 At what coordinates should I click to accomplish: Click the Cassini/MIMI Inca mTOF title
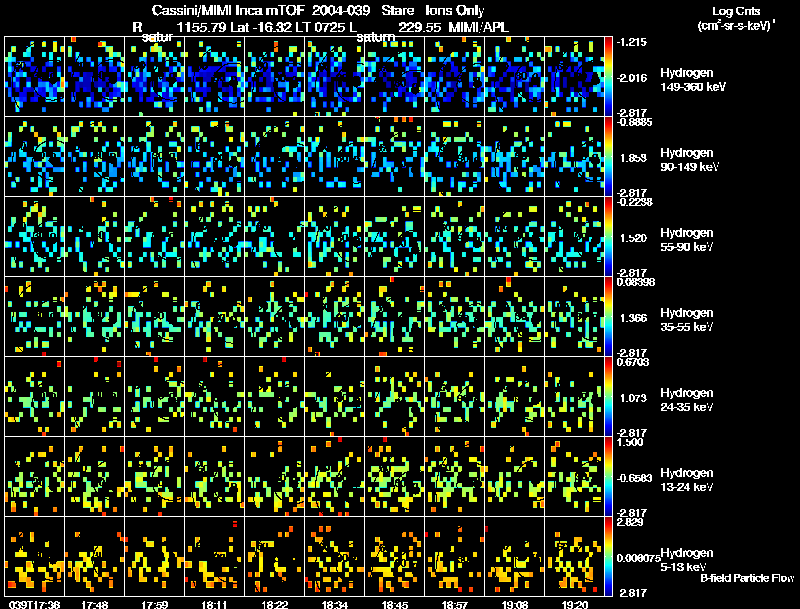tap(228, 10)
